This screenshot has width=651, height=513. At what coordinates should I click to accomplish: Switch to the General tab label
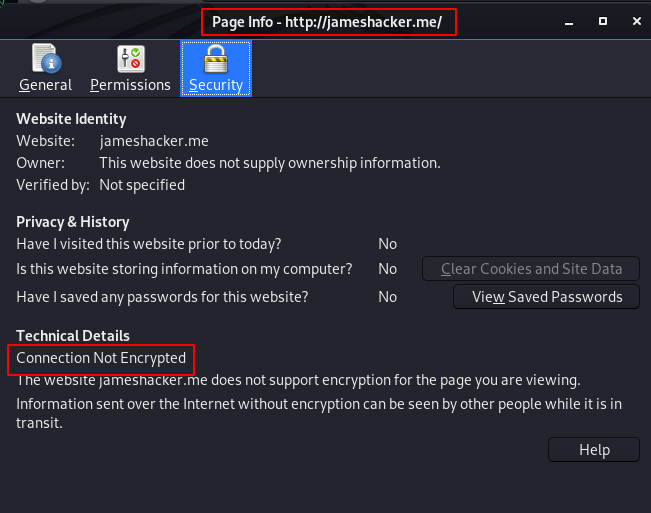coord(46,85)
